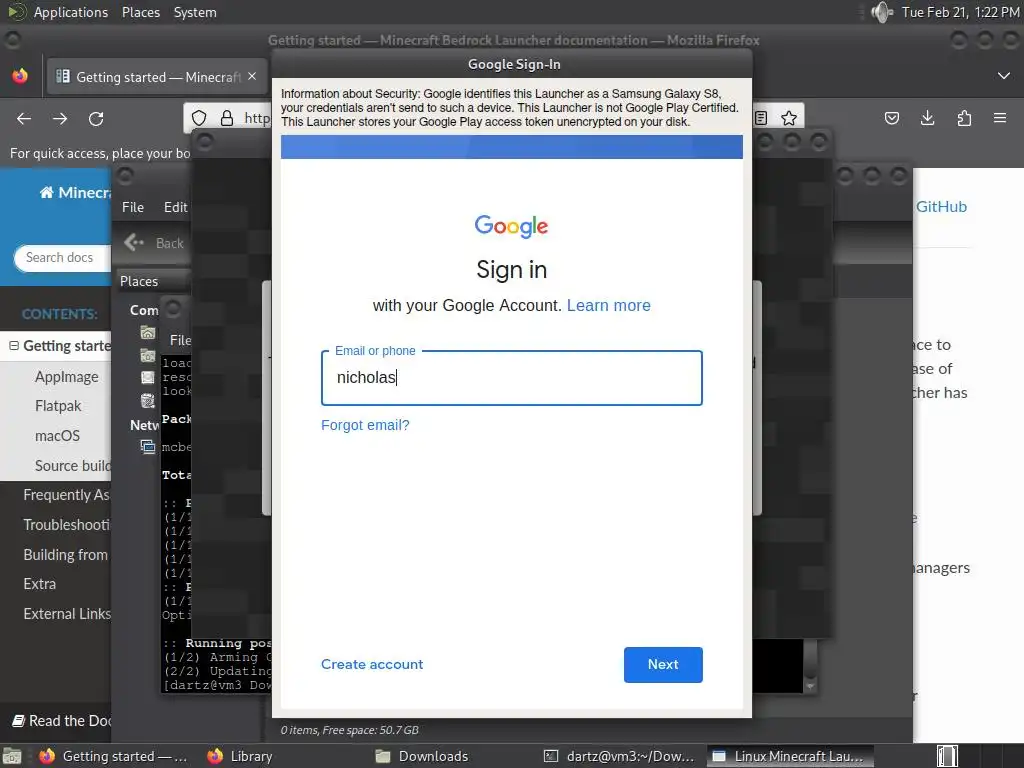Open the Troubleshooting docs entry
The image size is (1024, 768).
click(67, 525)
